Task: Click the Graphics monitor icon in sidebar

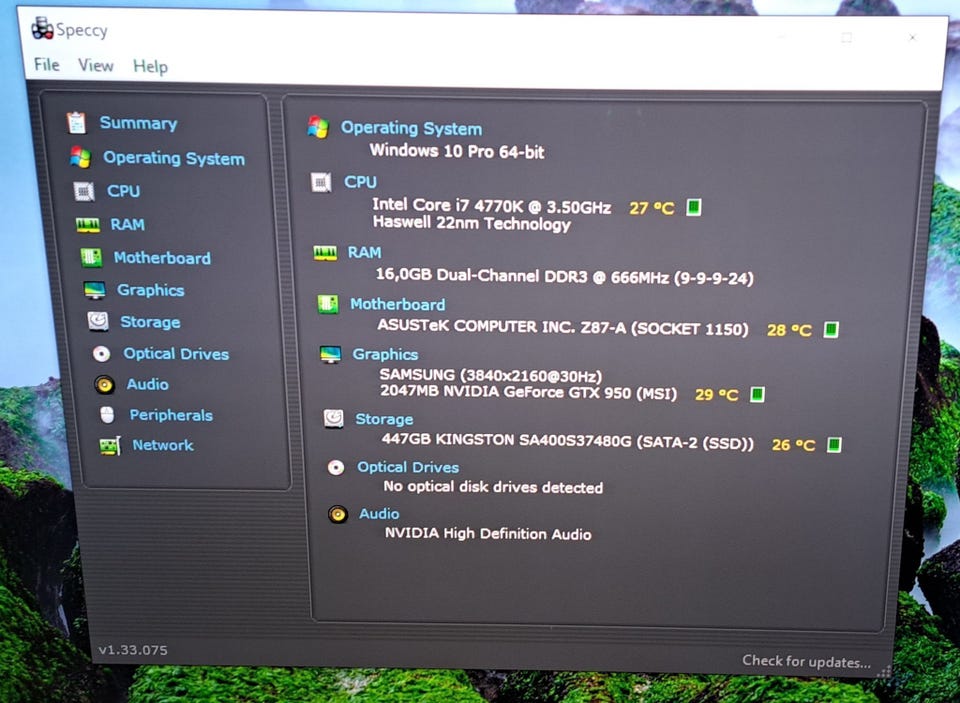Action: (95, 290)
